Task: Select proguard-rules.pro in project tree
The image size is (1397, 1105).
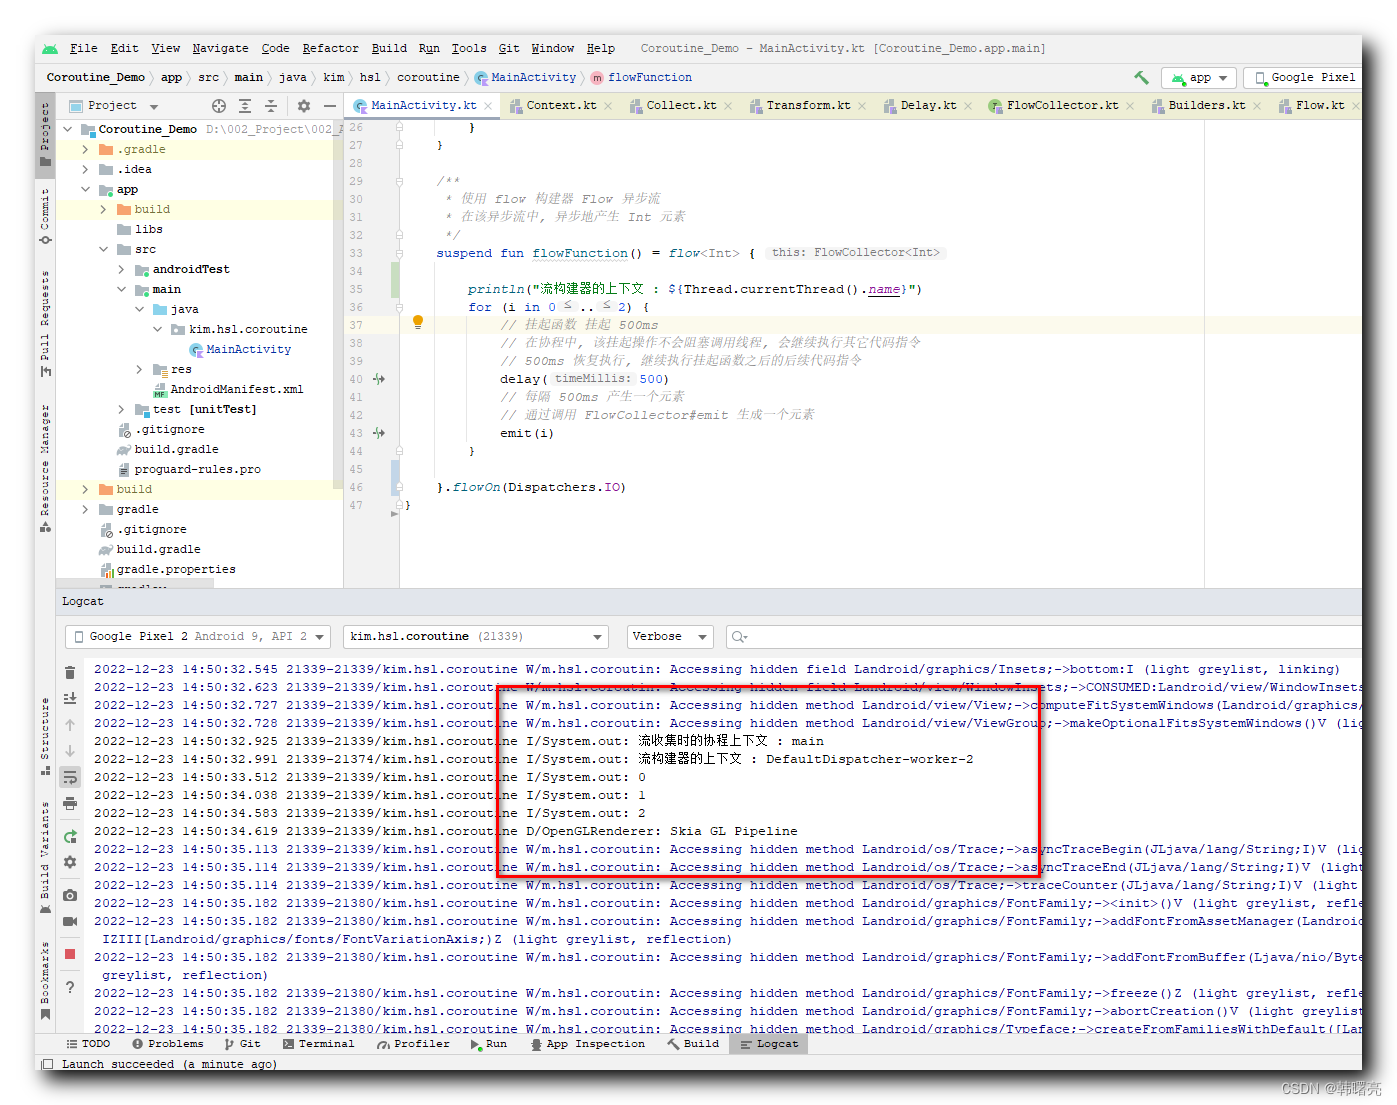Action: (198, 469)
